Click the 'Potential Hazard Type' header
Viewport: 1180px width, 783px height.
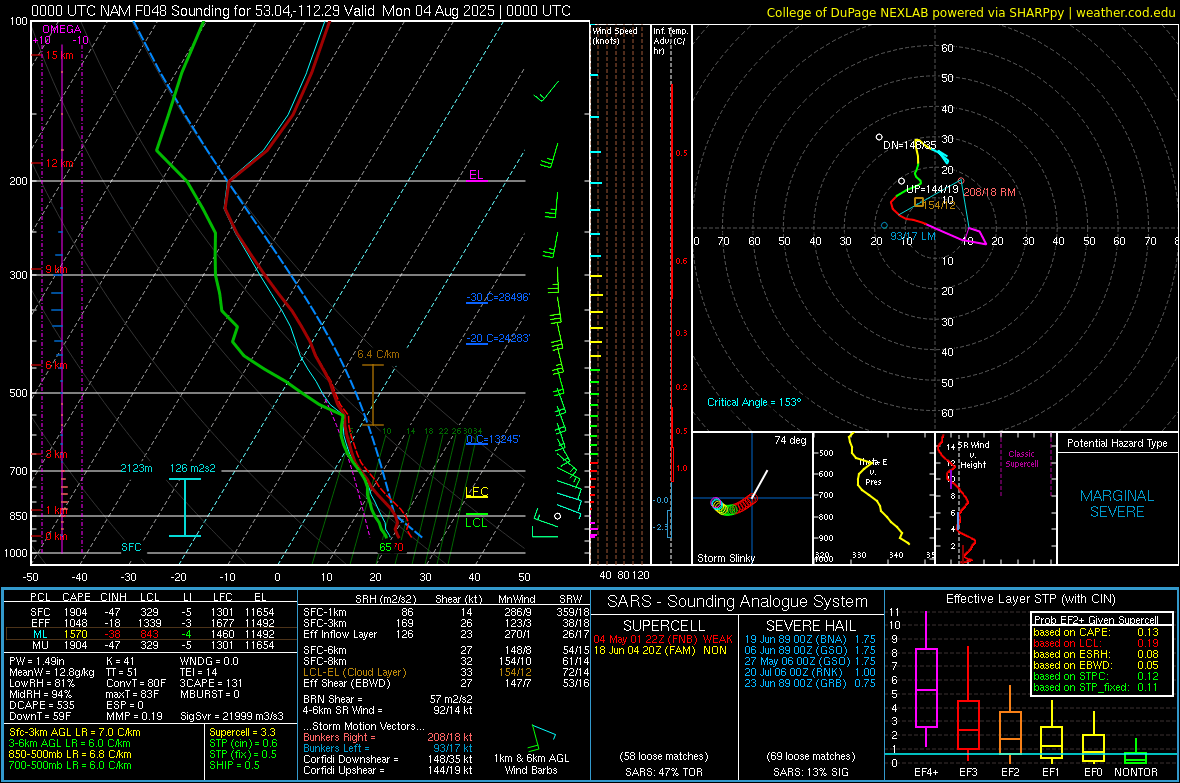(x=1117, y=443)
